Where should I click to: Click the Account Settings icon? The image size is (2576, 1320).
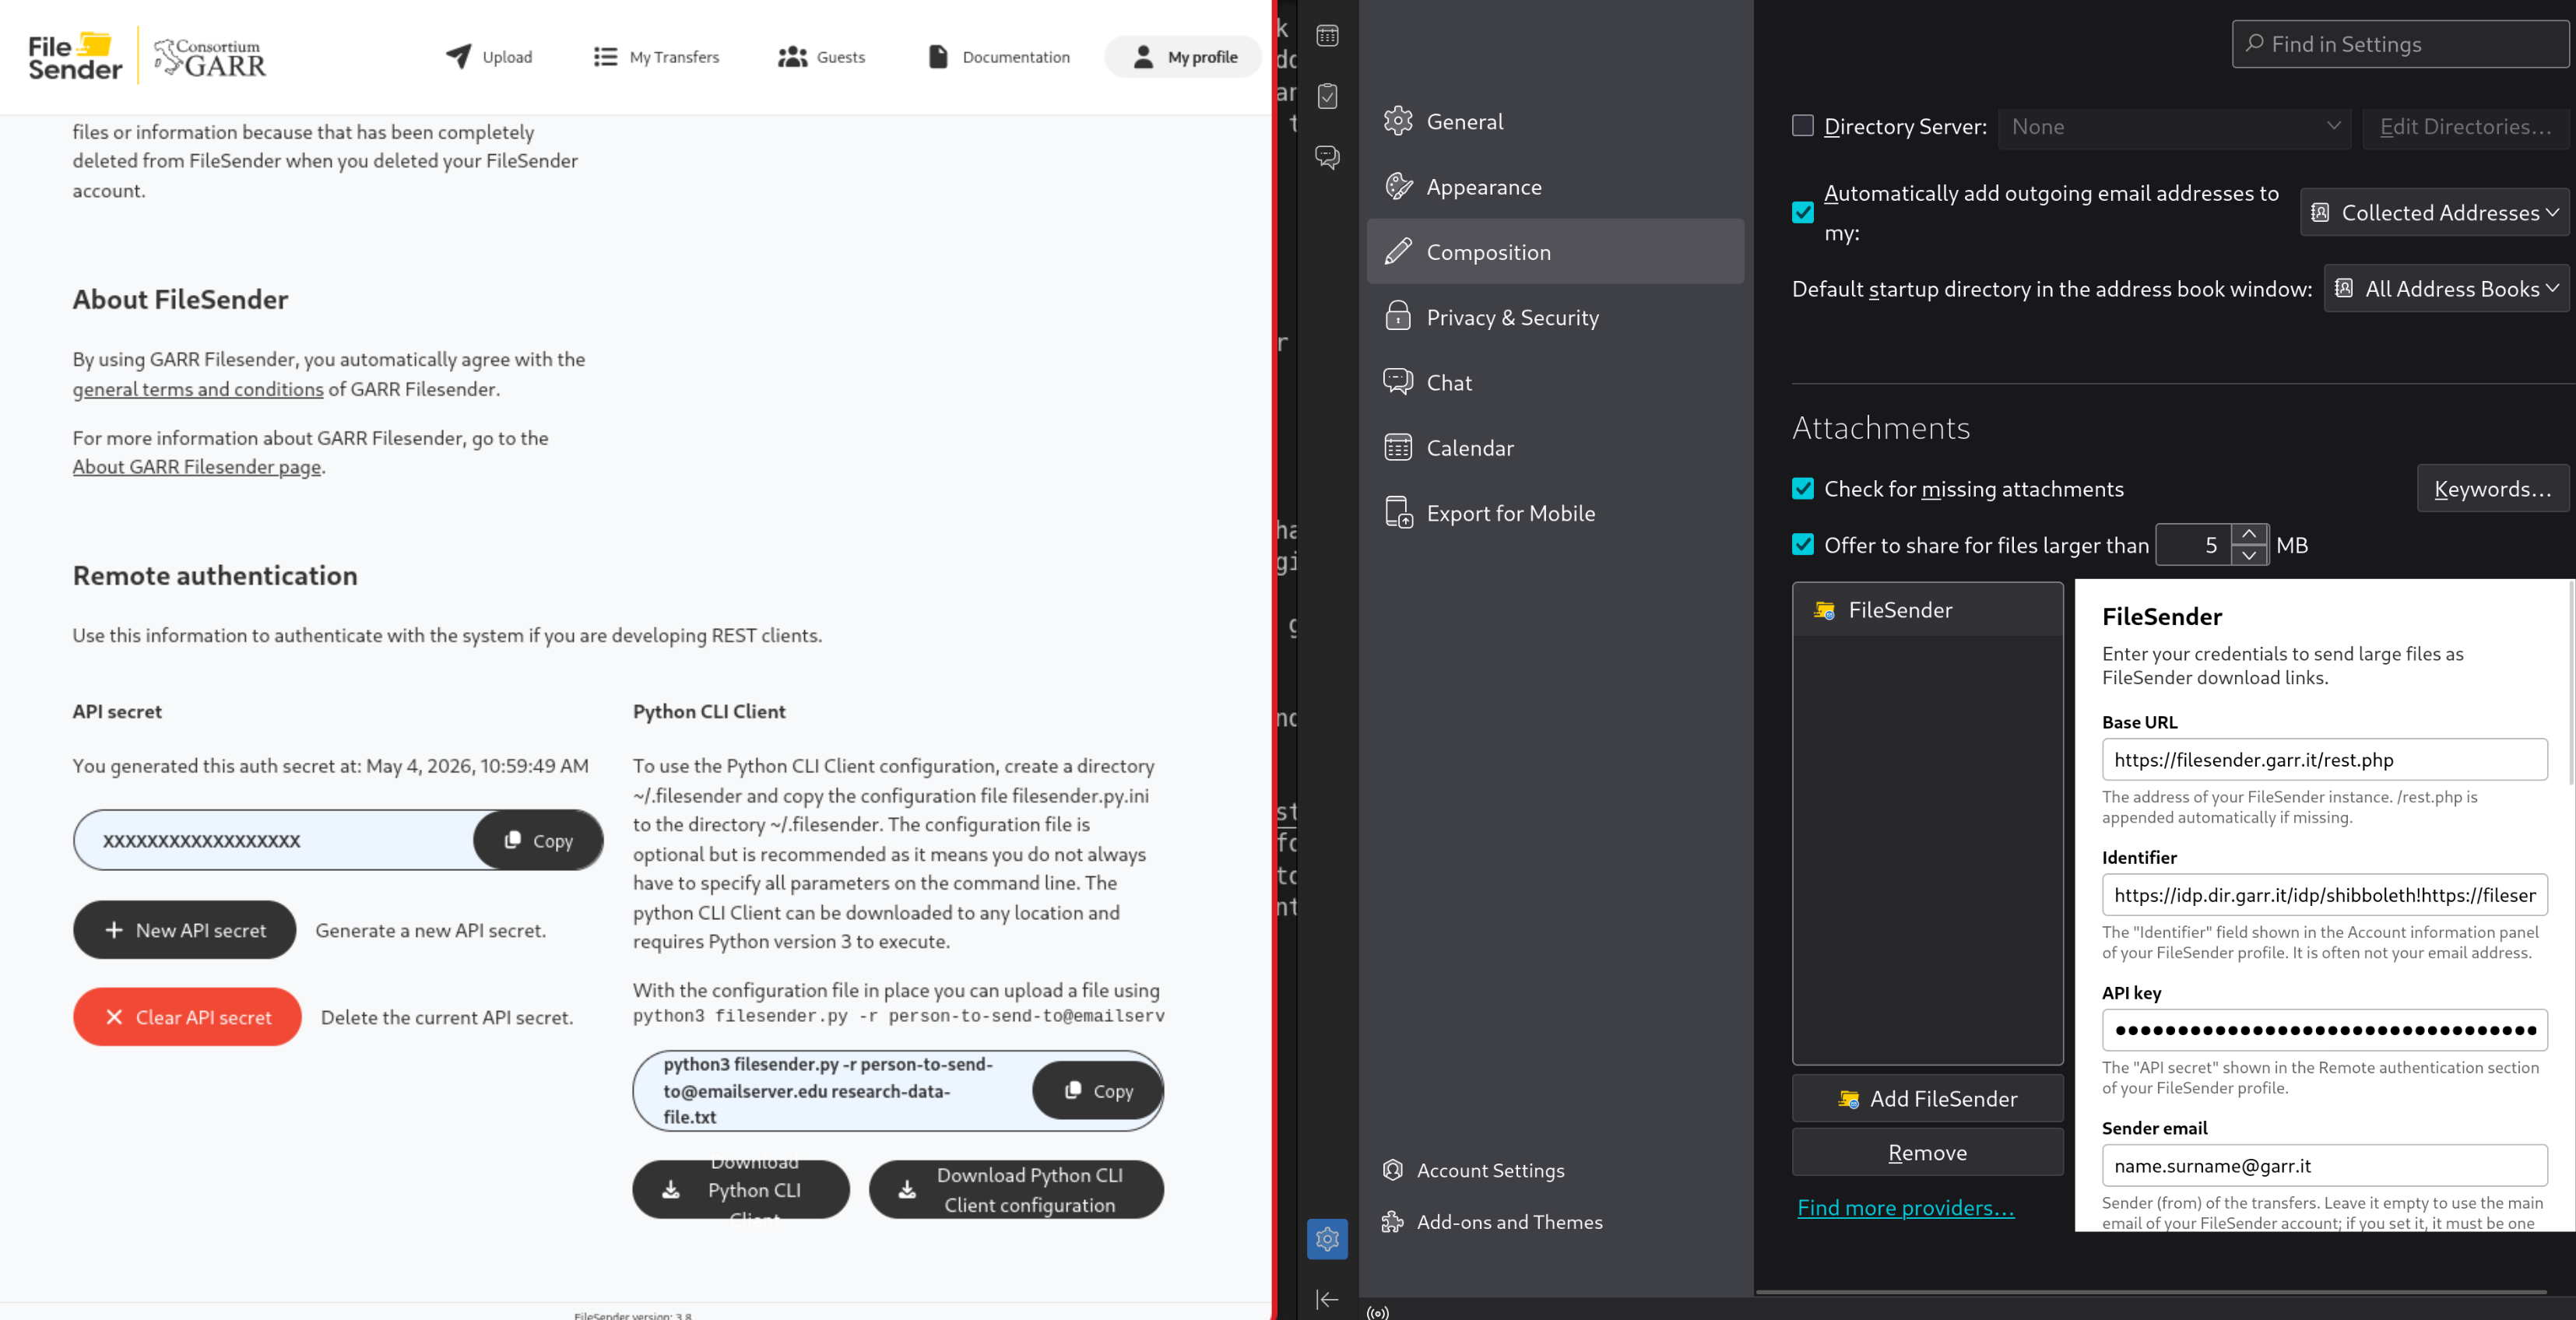1392,1169
